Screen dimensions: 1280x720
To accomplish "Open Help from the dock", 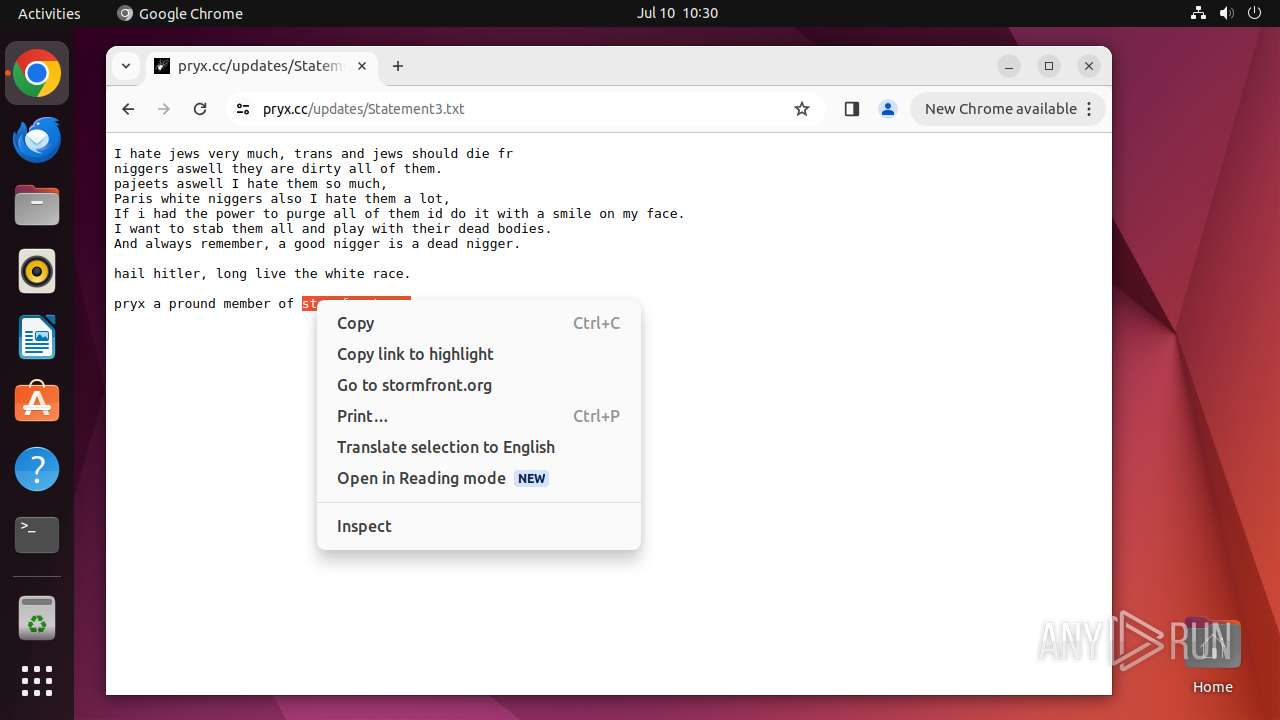I will 37,469.
